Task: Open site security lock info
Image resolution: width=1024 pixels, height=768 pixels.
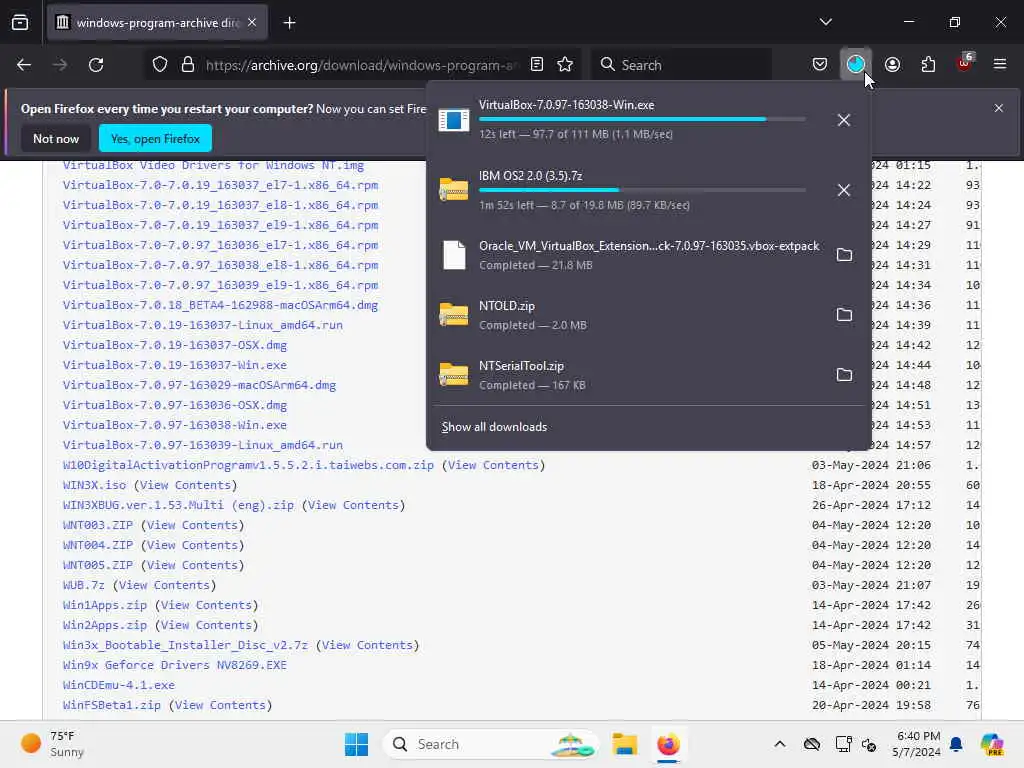Action: coord(188,65)
